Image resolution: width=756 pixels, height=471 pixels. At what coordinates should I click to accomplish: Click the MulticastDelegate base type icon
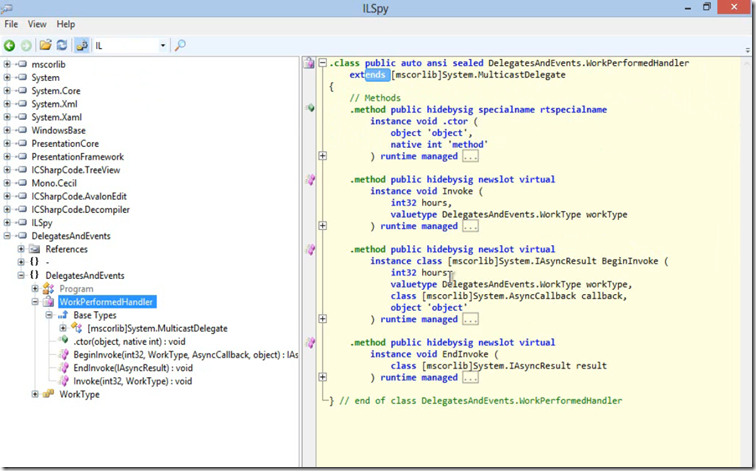(x=77, y=328)
